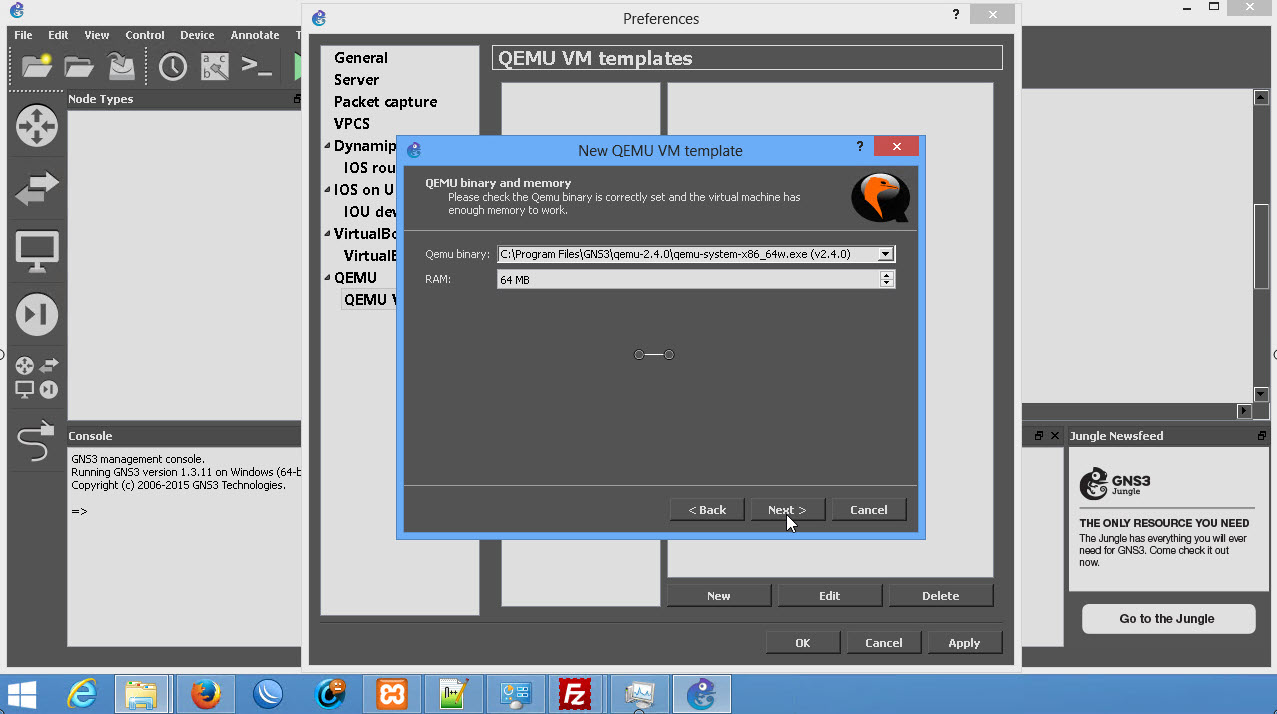Viewport: 1277px width, 714px height.
Task: Click the Edit button in QEMU VM templates
Action: click(x=830, y=596)
